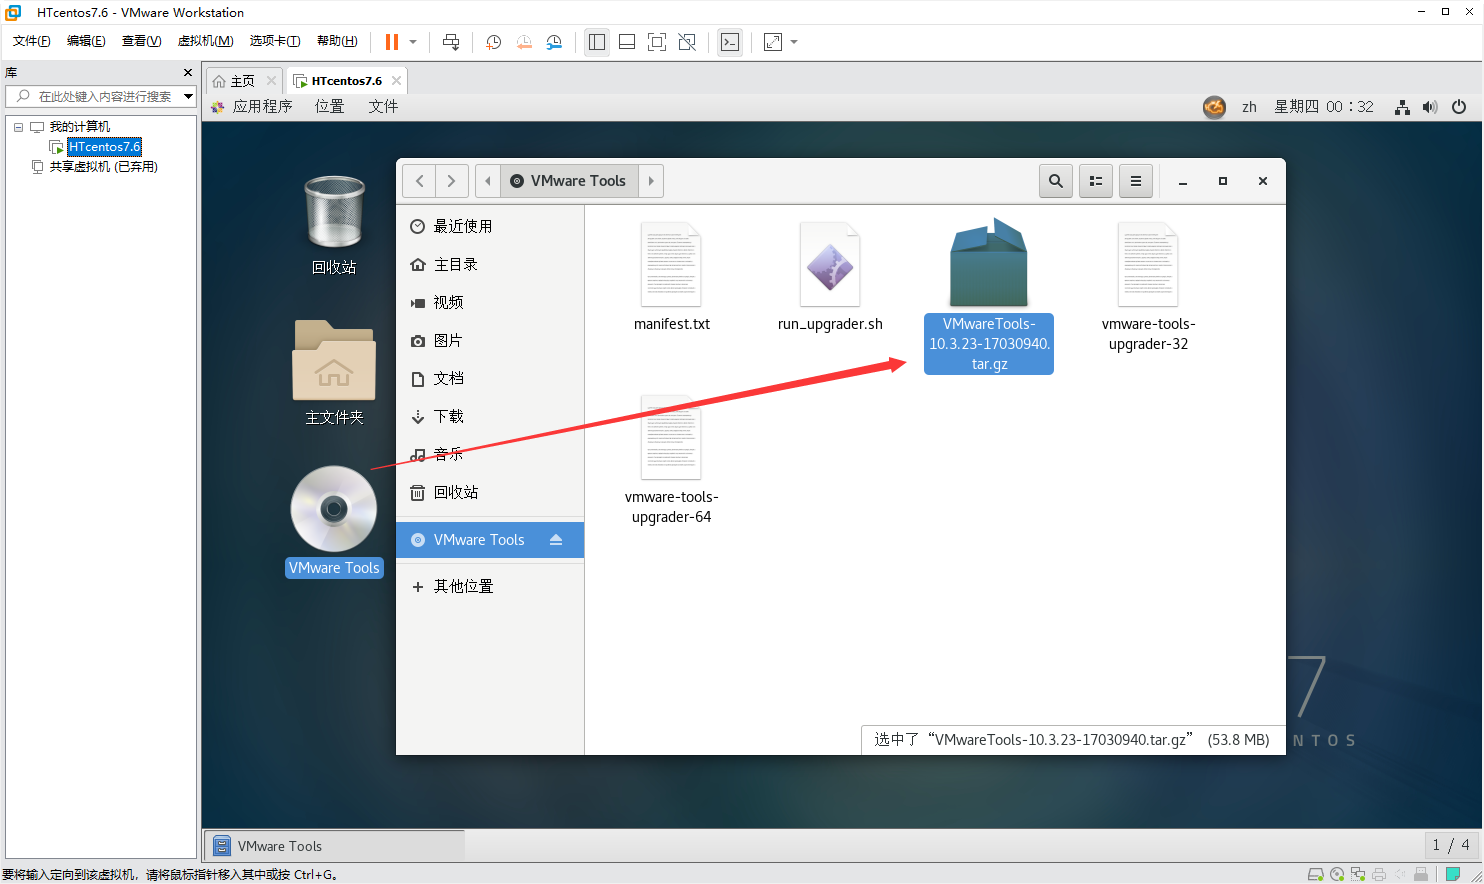Viewport: 1484px width, 884px height.
Task: Go forward in file manager
Action: [x=451, y=181]
